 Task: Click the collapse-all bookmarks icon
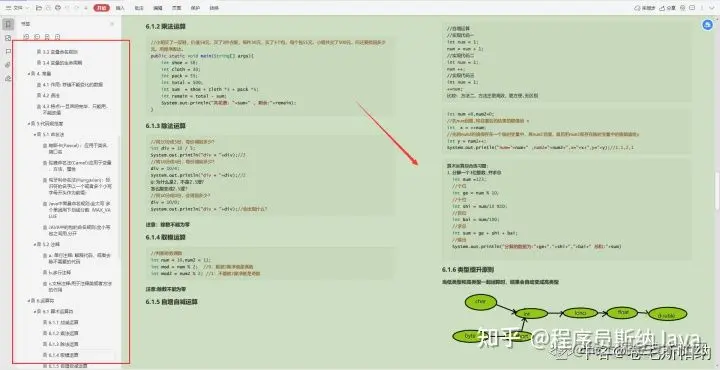pos(37,36)
